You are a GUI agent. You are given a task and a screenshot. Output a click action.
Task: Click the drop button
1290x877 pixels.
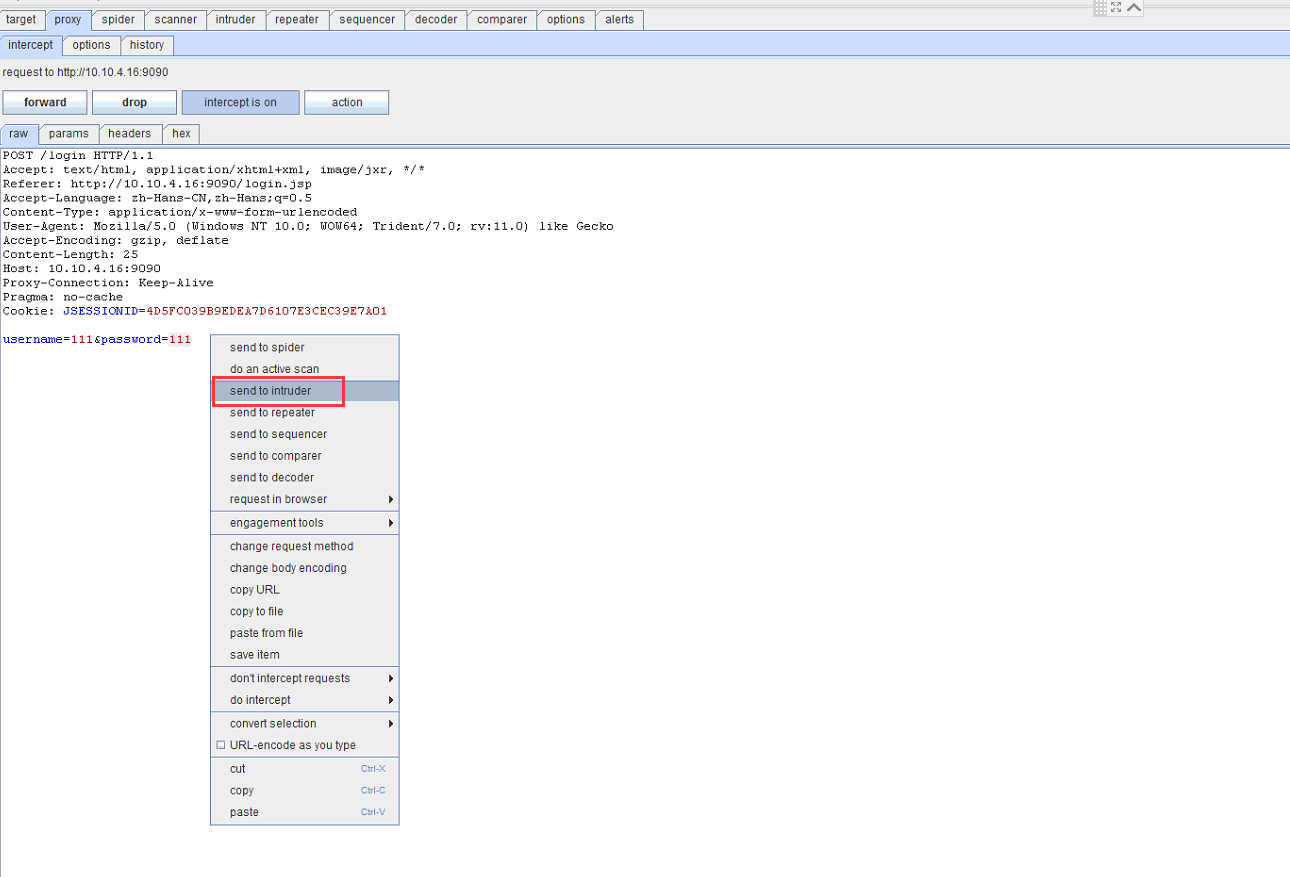coord(134,102)
